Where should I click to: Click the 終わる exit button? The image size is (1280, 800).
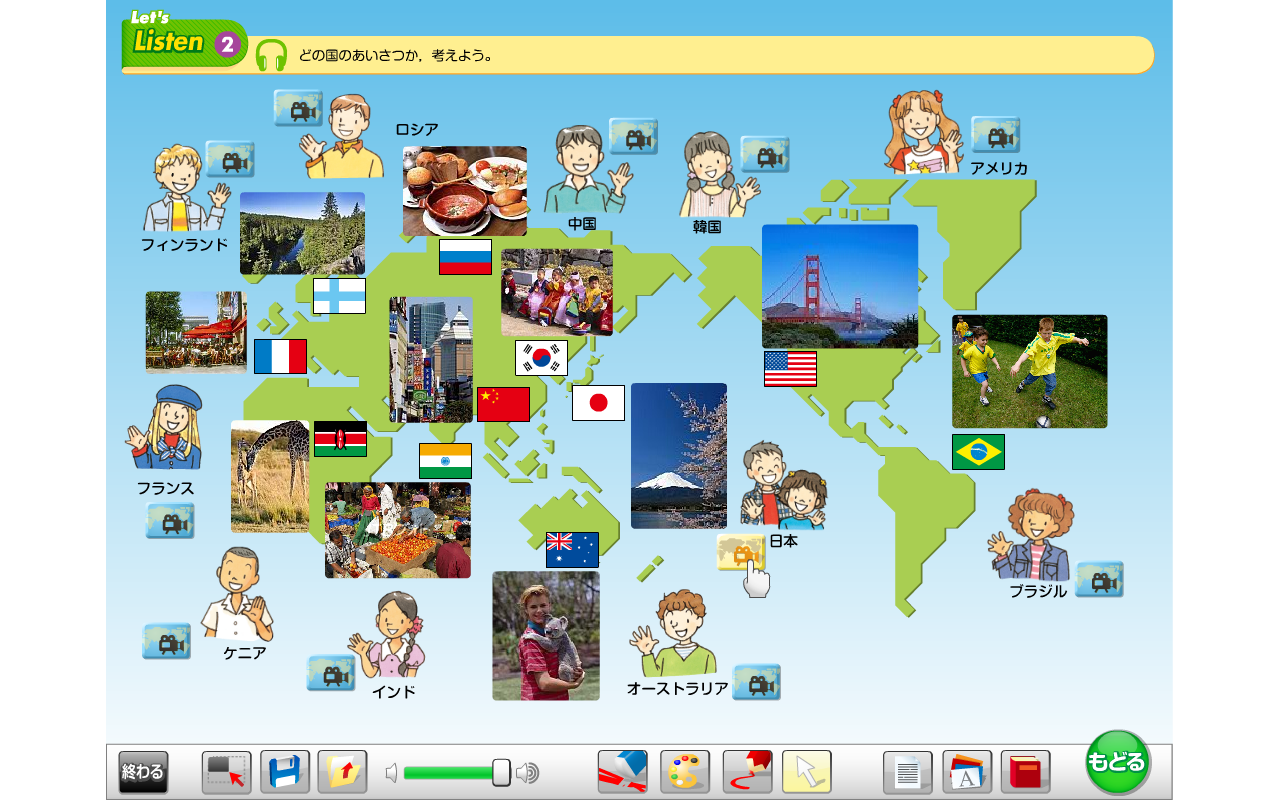pos(143,772)
